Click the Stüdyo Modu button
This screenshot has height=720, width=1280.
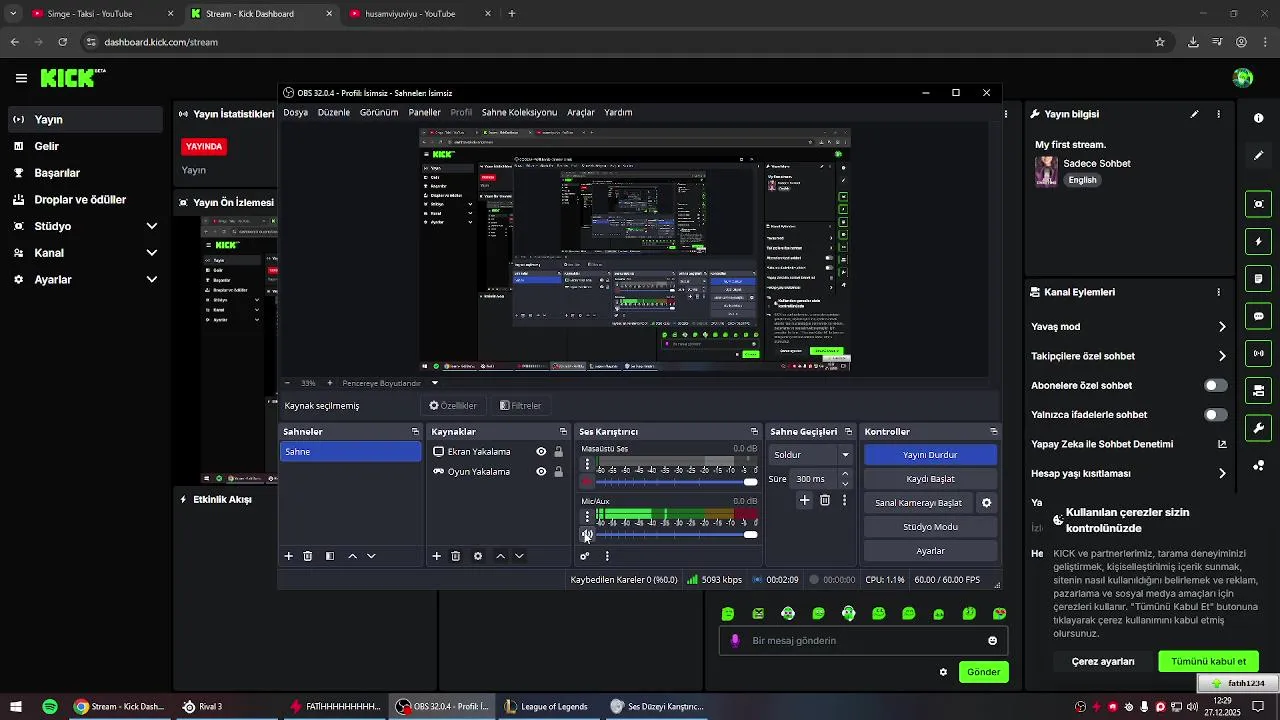coord(930,527)
